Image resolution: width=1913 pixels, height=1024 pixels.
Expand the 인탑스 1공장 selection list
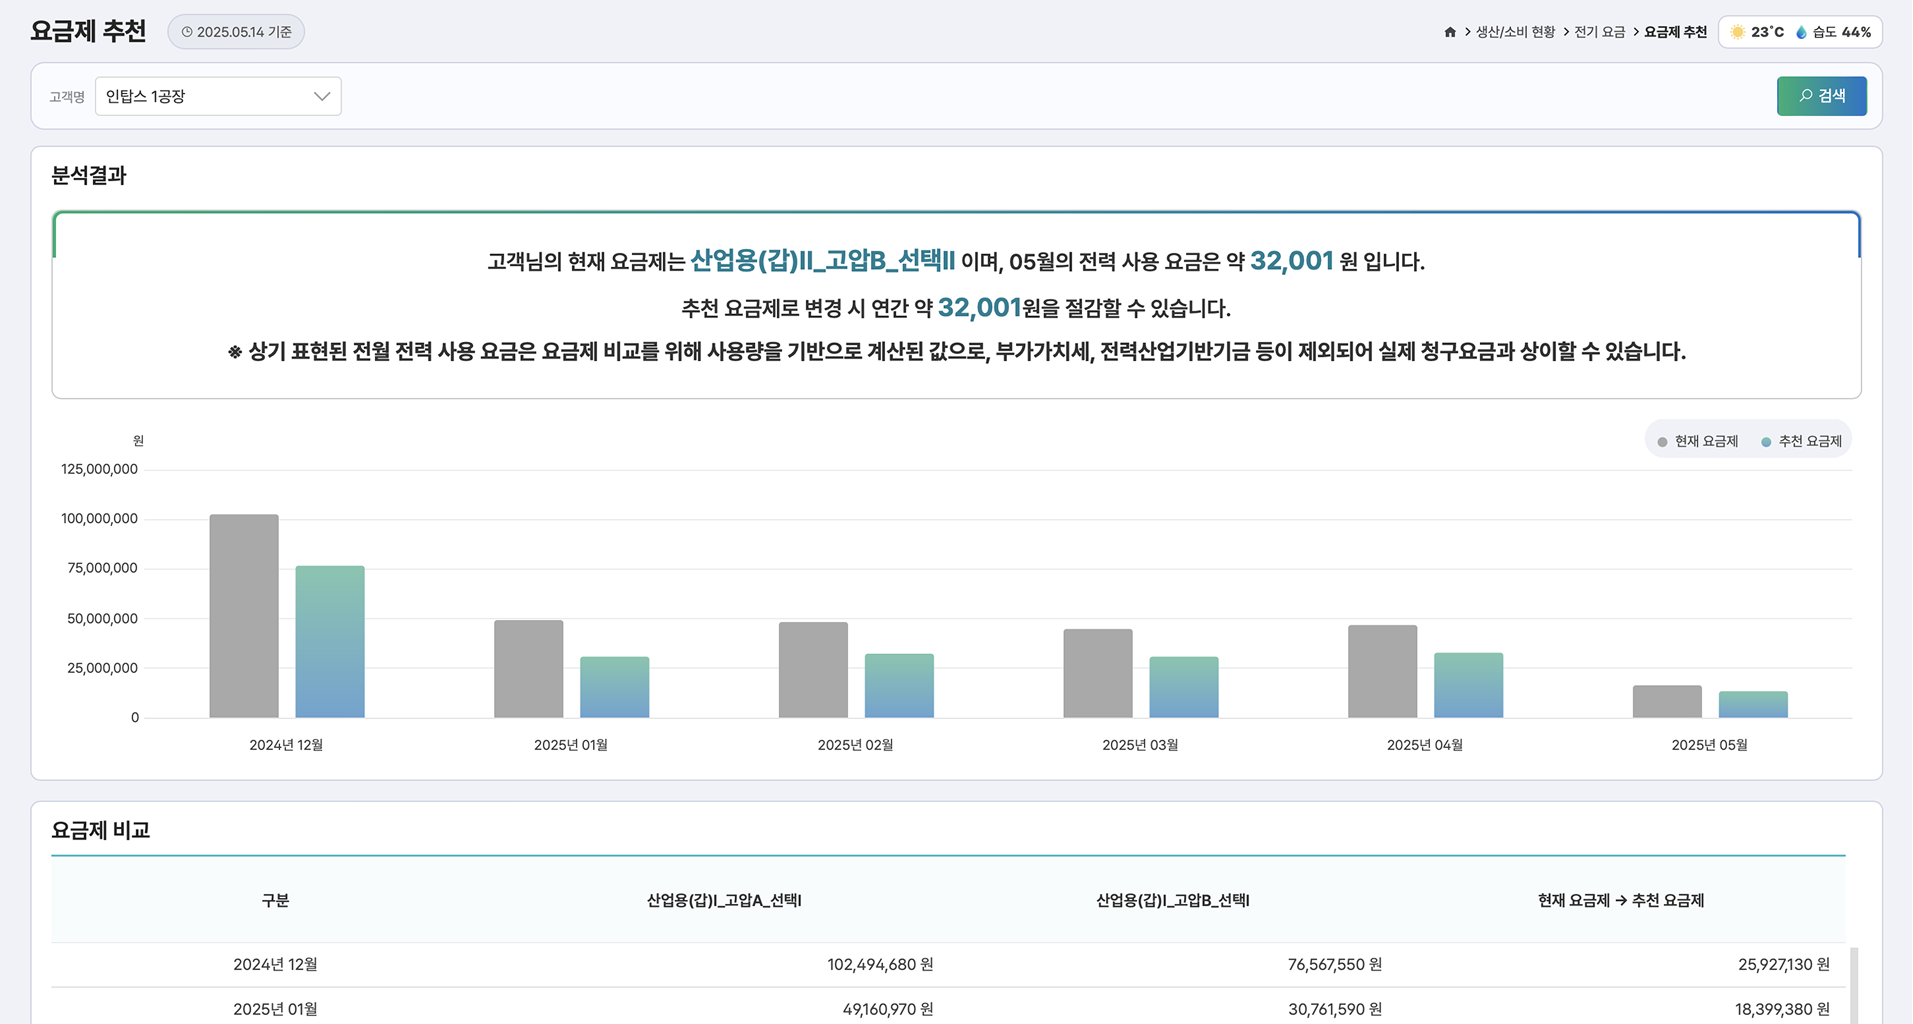click(x=218, y=96)
